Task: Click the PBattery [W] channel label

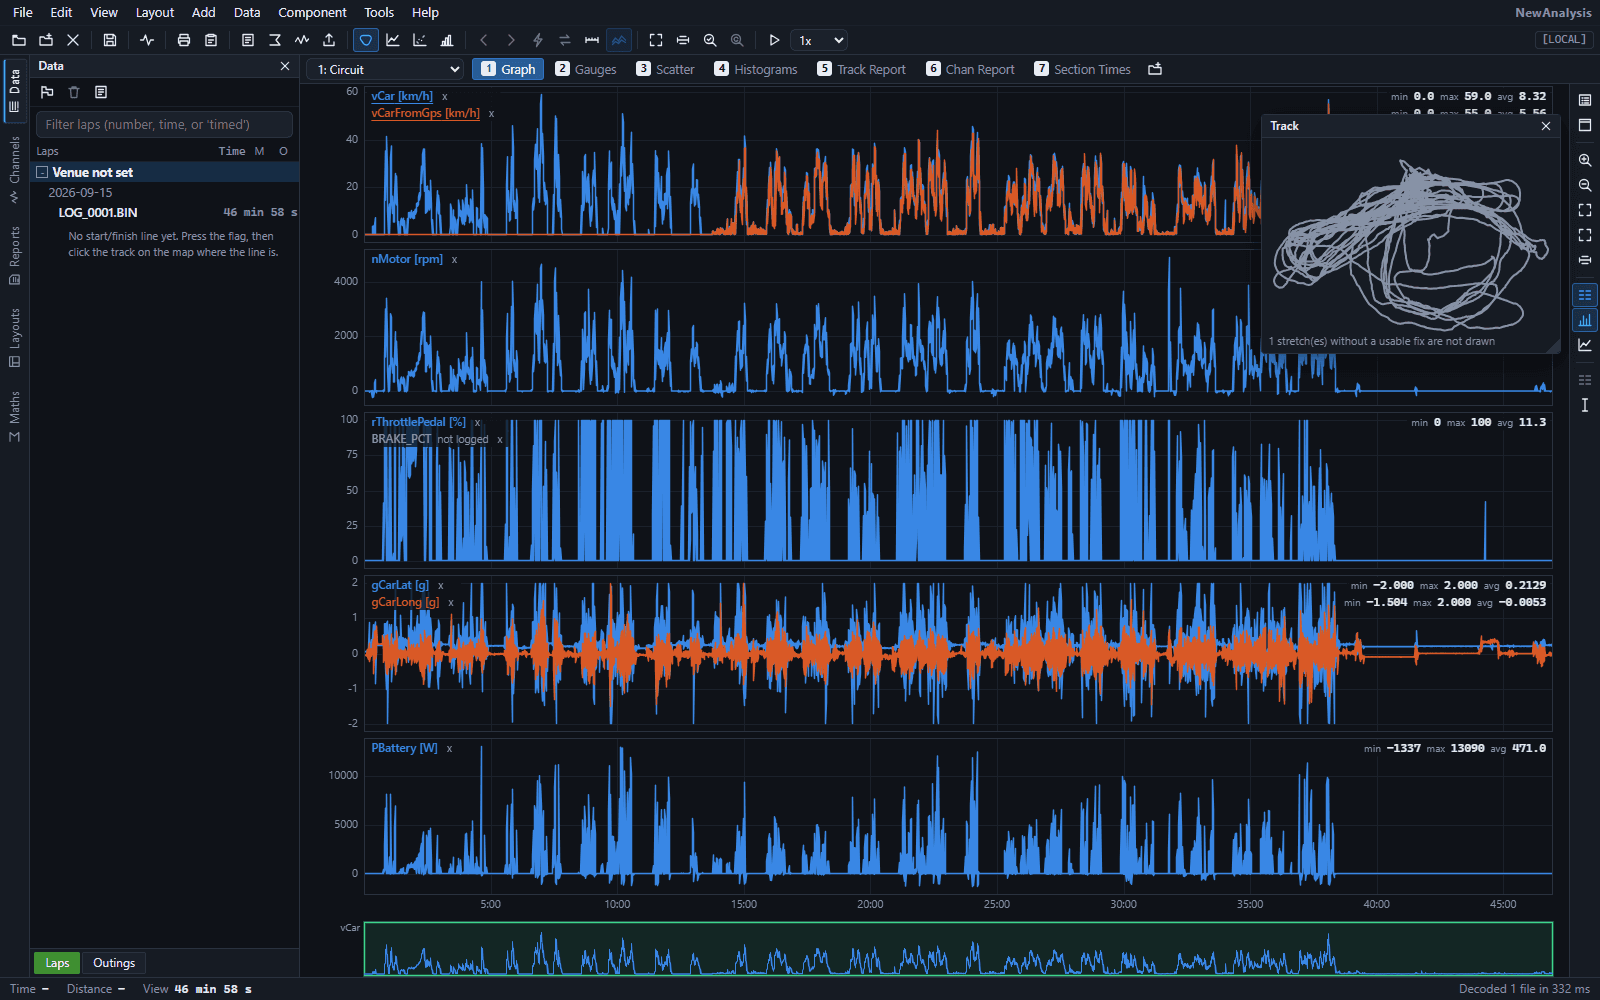Action: pos(404,748)
